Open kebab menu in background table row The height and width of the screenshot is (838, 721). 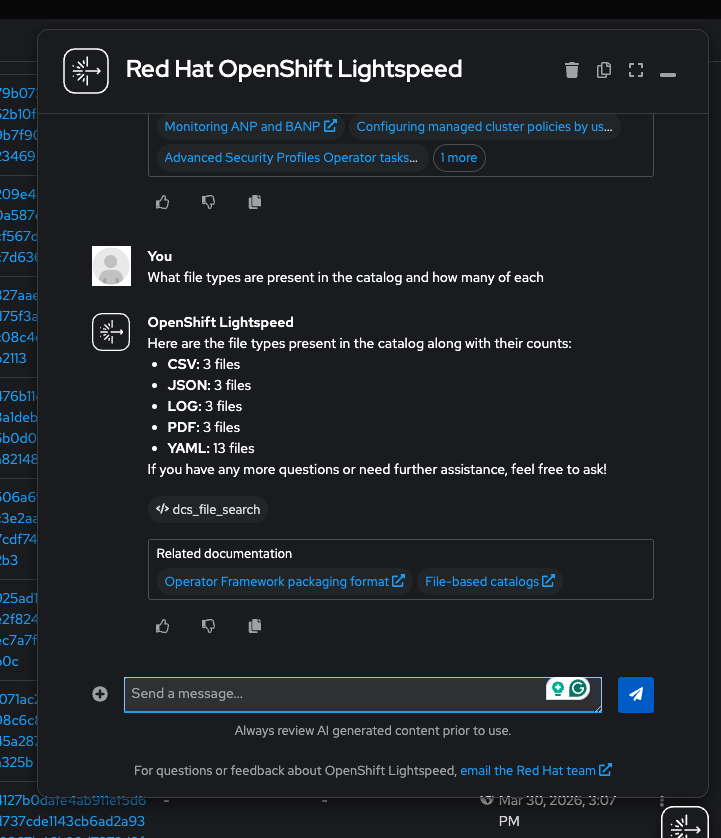point(662,801)
